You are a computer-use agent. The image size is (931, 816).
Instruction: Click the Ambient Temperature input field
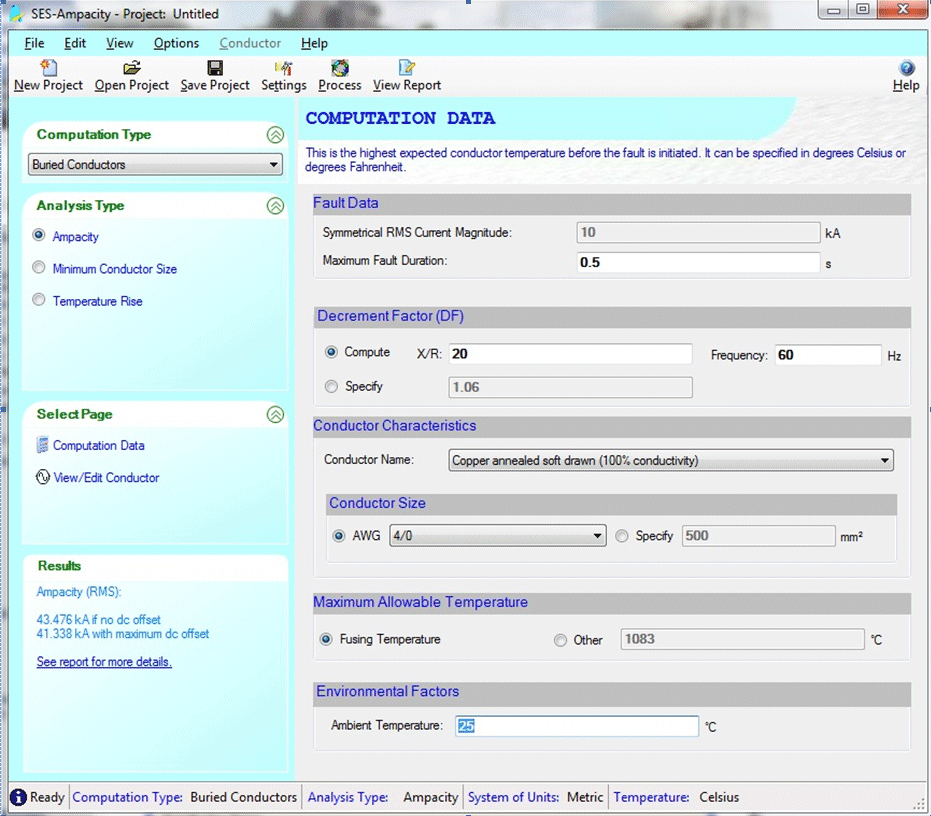577,726
